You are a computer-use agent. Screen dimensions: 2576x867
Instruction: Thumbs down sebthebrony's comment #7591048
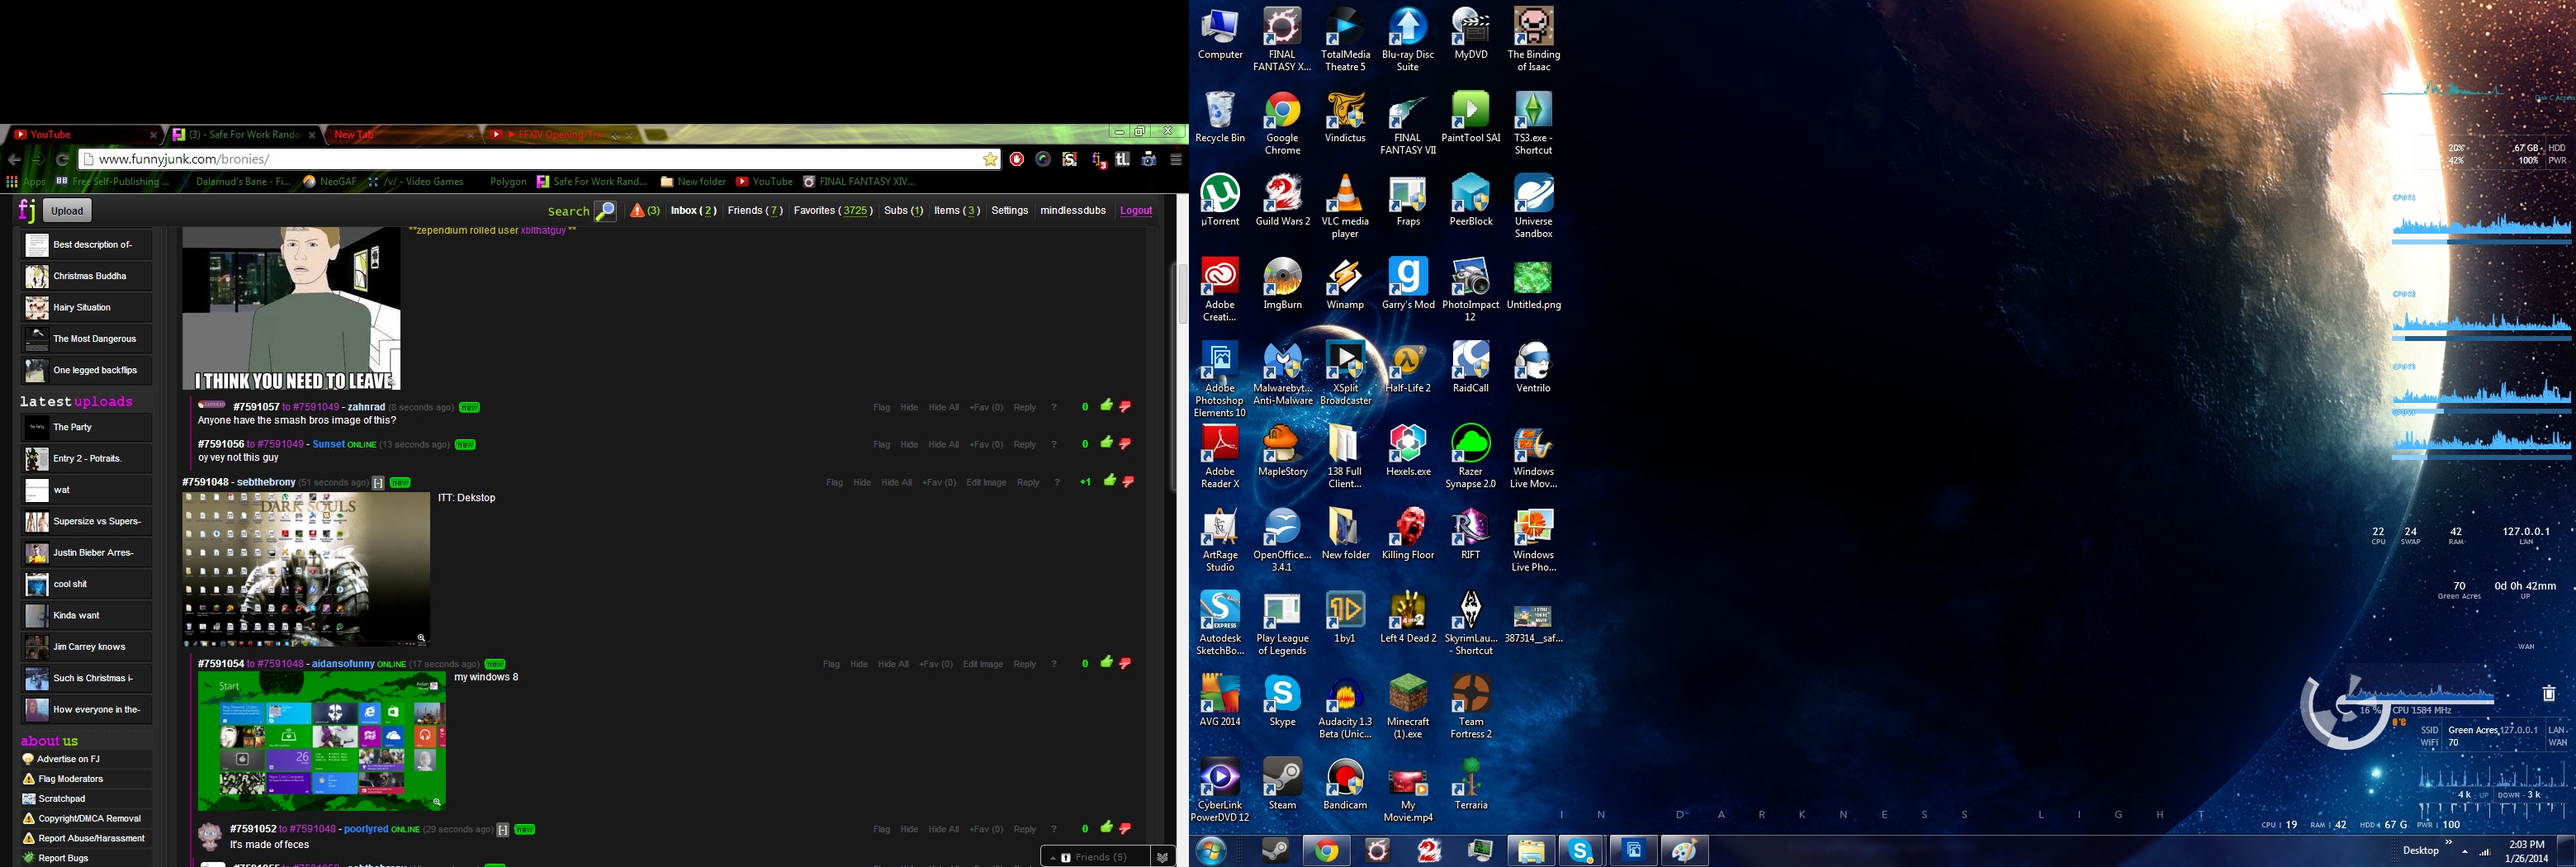pos(1129,482)
